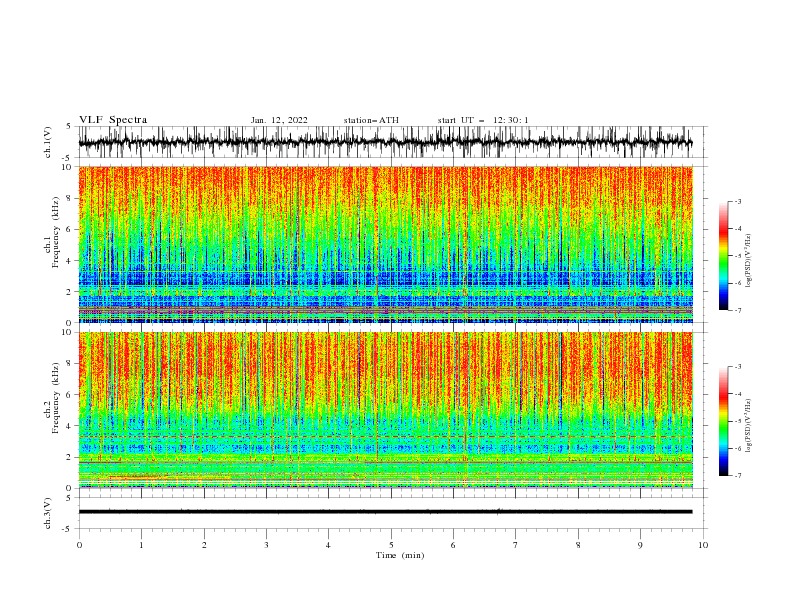The width and height of the screenshot is (792, 612).
Task: Click time axis tick label "1"
Action: tap(141, 545)
